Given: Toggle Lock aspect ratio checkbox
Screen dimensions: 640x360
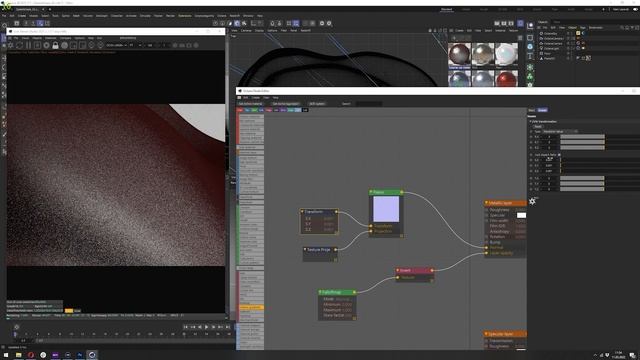Looking at the screenshot, I should 559,155.
